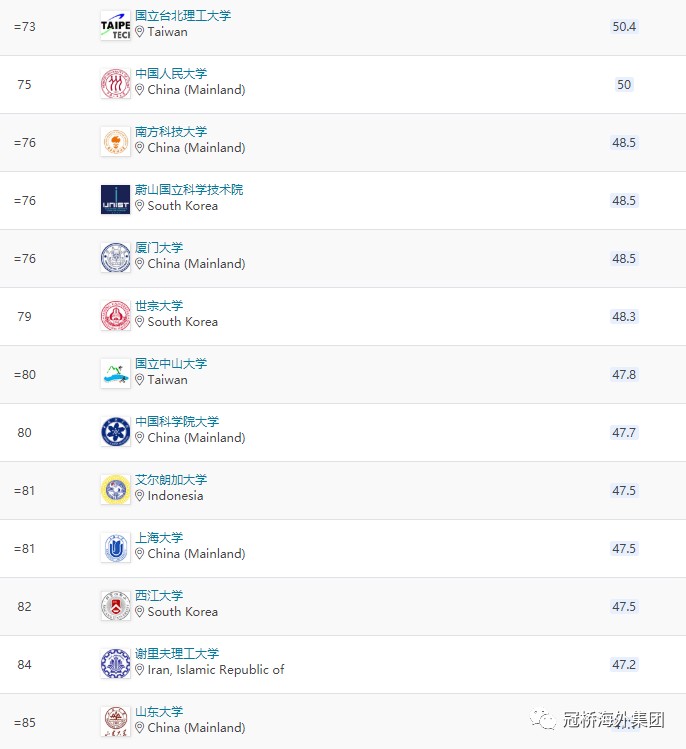Click the 50.4 score for Taipei Tech

point(624,27)
